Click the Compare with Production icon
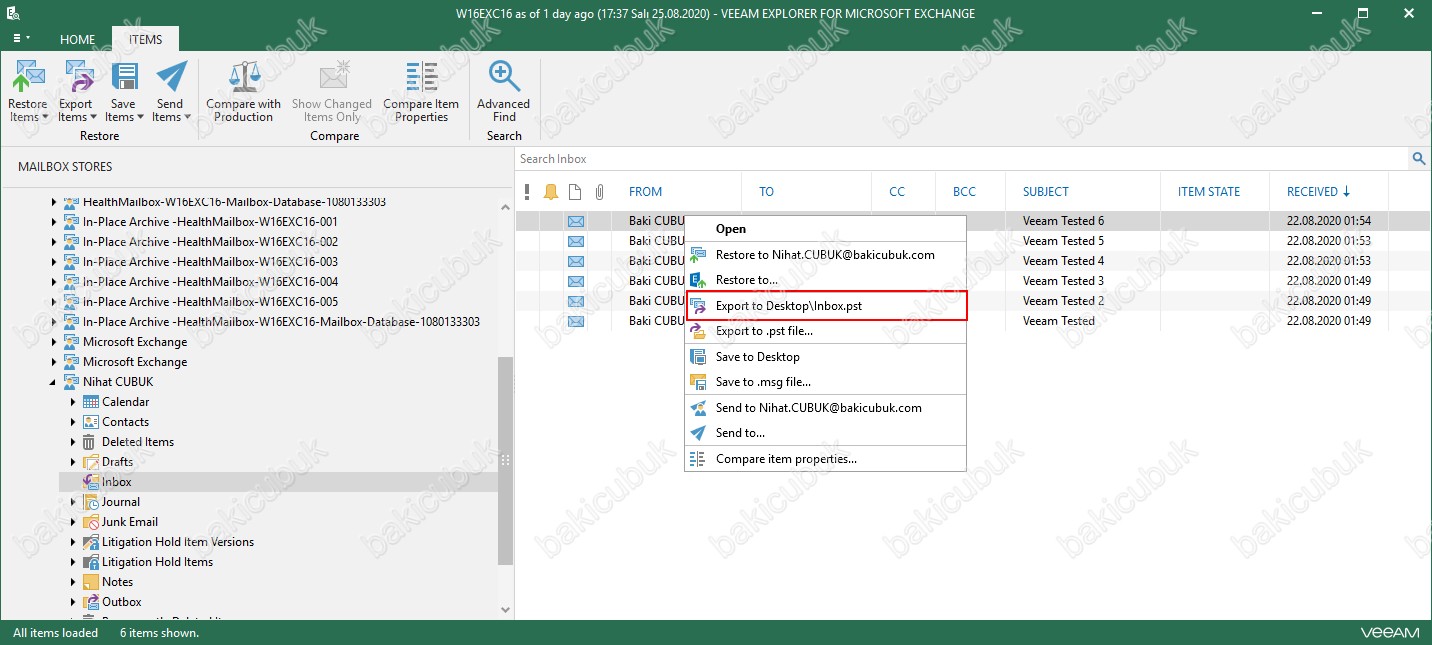1432x645 pixels. 244,78
